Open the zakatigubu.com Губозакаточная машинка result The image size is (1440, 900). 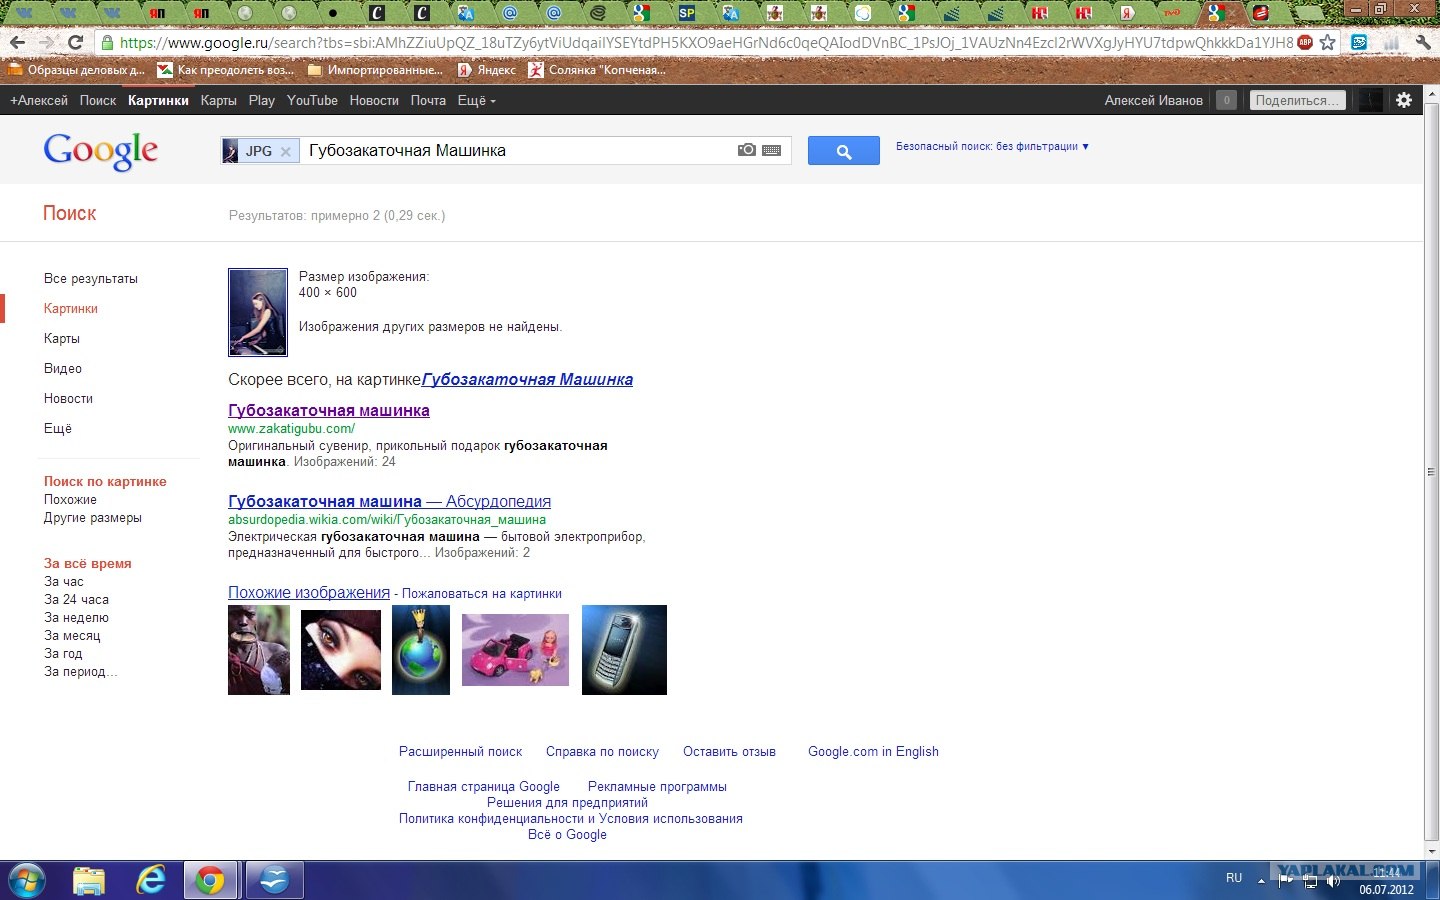coord(329,410)
